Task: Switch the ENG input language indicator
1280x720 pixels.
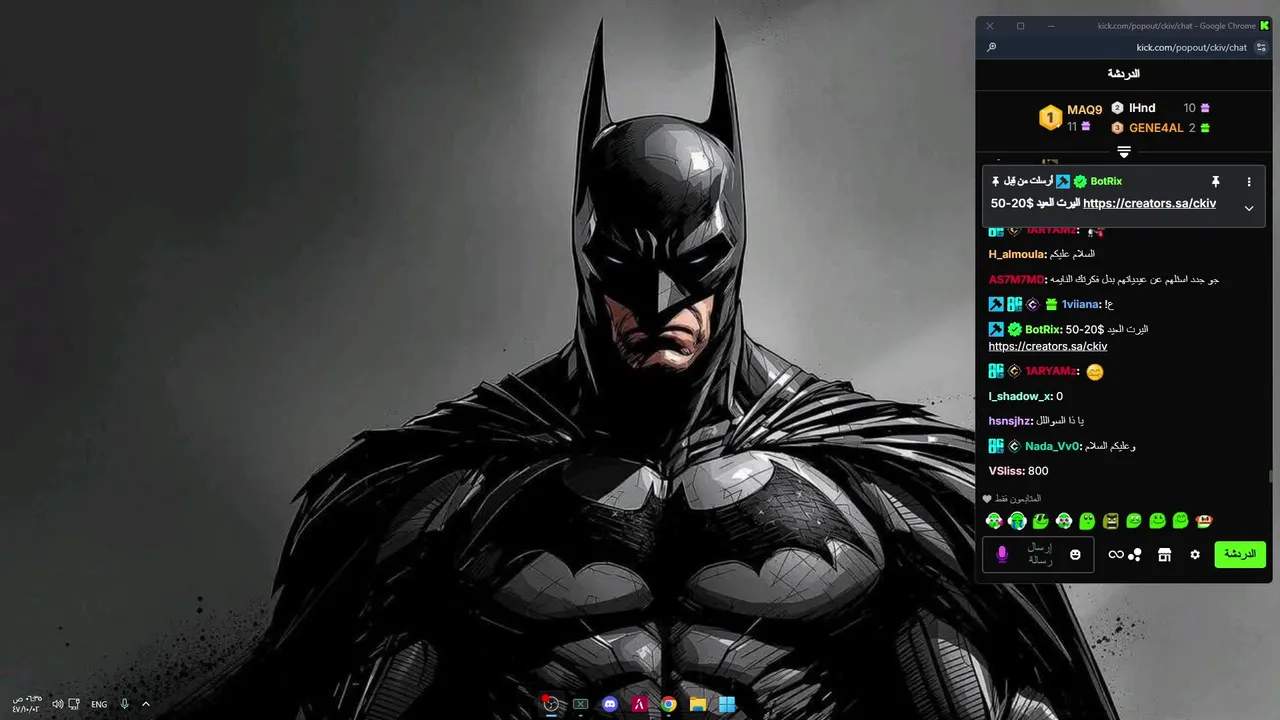Action: pos(99,704)
